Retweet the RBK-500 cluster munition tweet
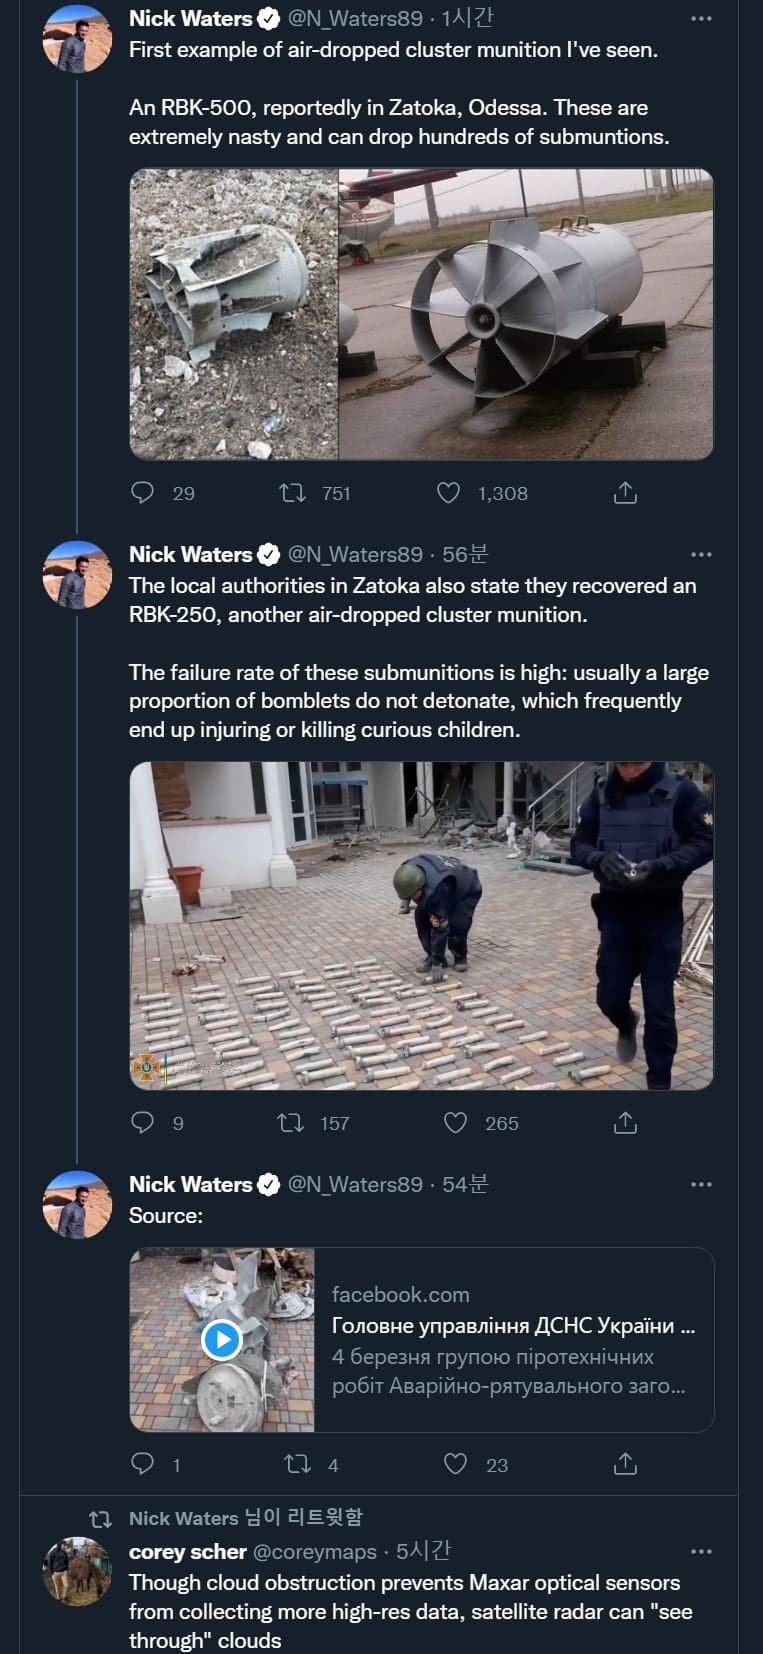Screen dimensions: 763x1654 pyautogui.click(x=293, y=492)
